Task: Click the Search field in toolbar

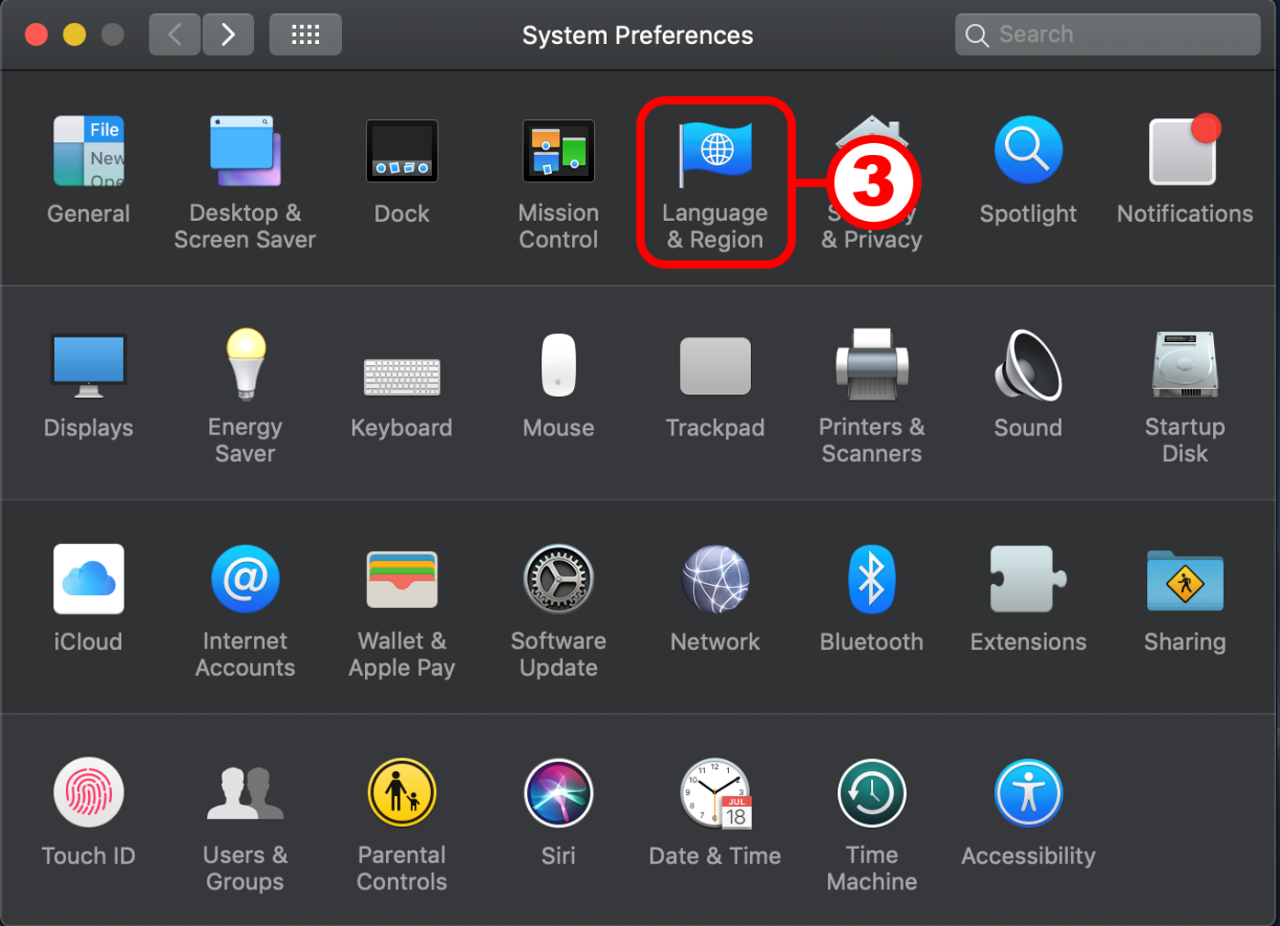Action: [1107, 35]
